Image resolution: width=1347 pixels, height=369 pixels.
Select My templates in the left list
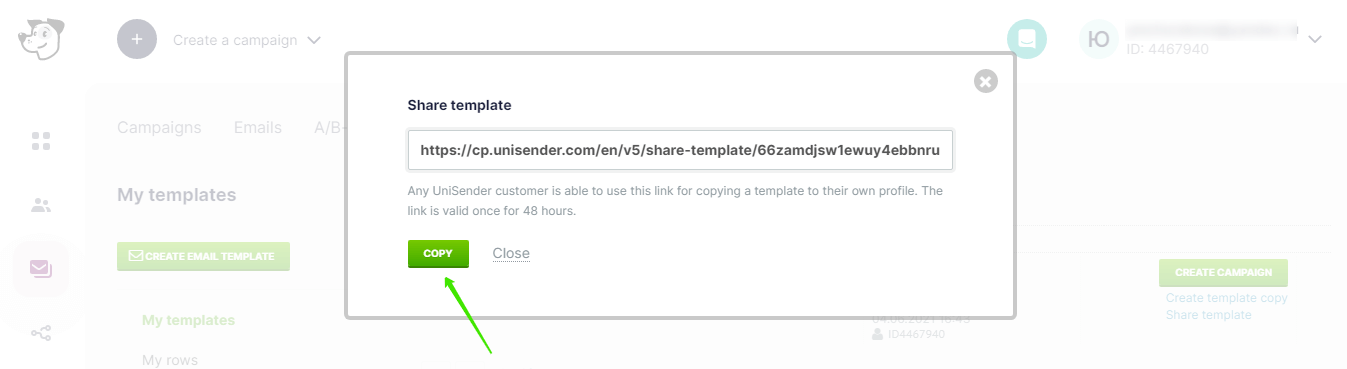[188, 320]
